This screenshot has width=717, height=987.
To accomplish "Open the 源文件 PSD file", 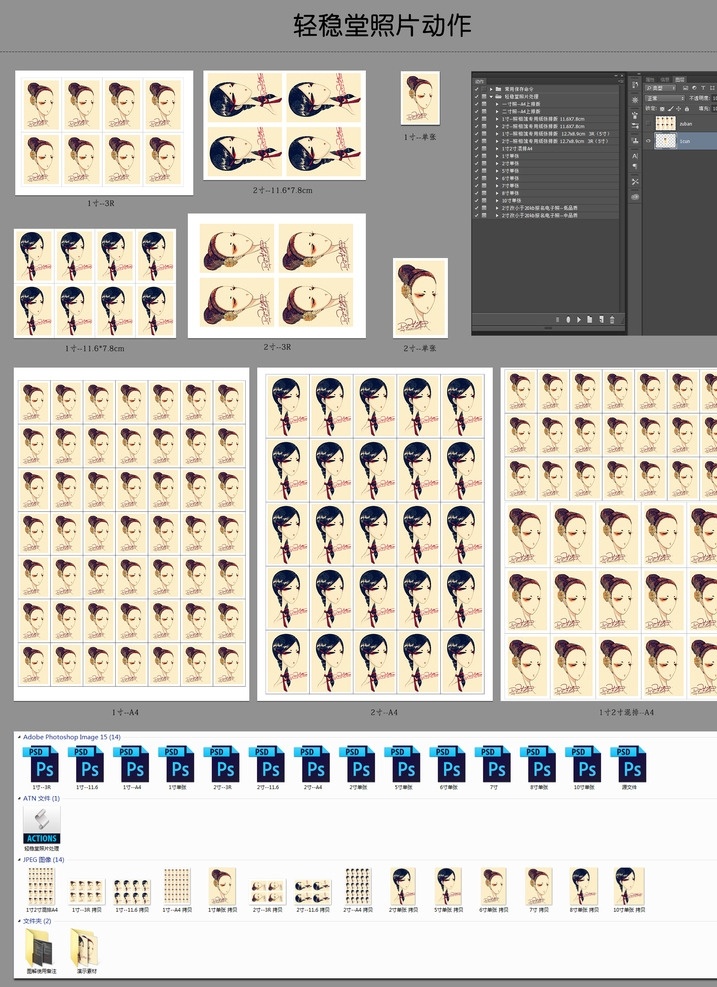I will (629, 764).
